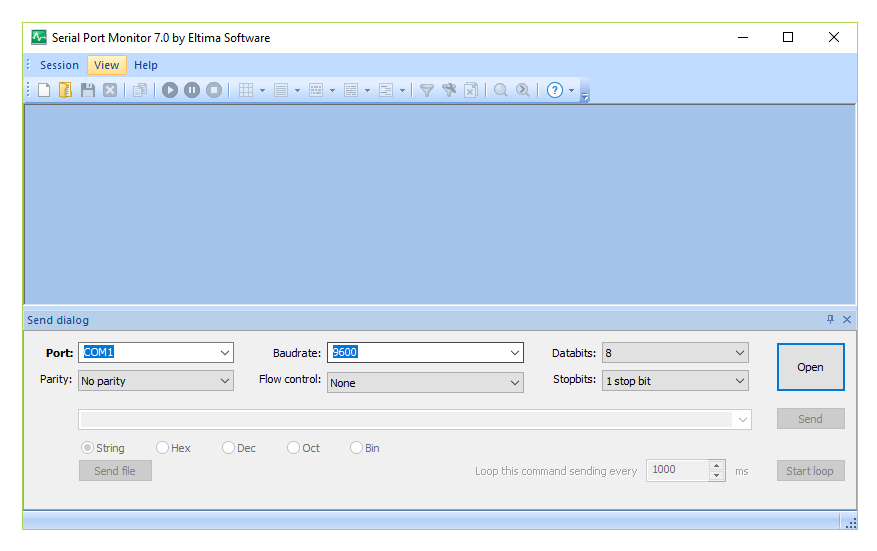Image resolution: width=877 pixels, height=551 pixels.
Task: Click the resize grip in status bar
Action: [x=851, y=524]
